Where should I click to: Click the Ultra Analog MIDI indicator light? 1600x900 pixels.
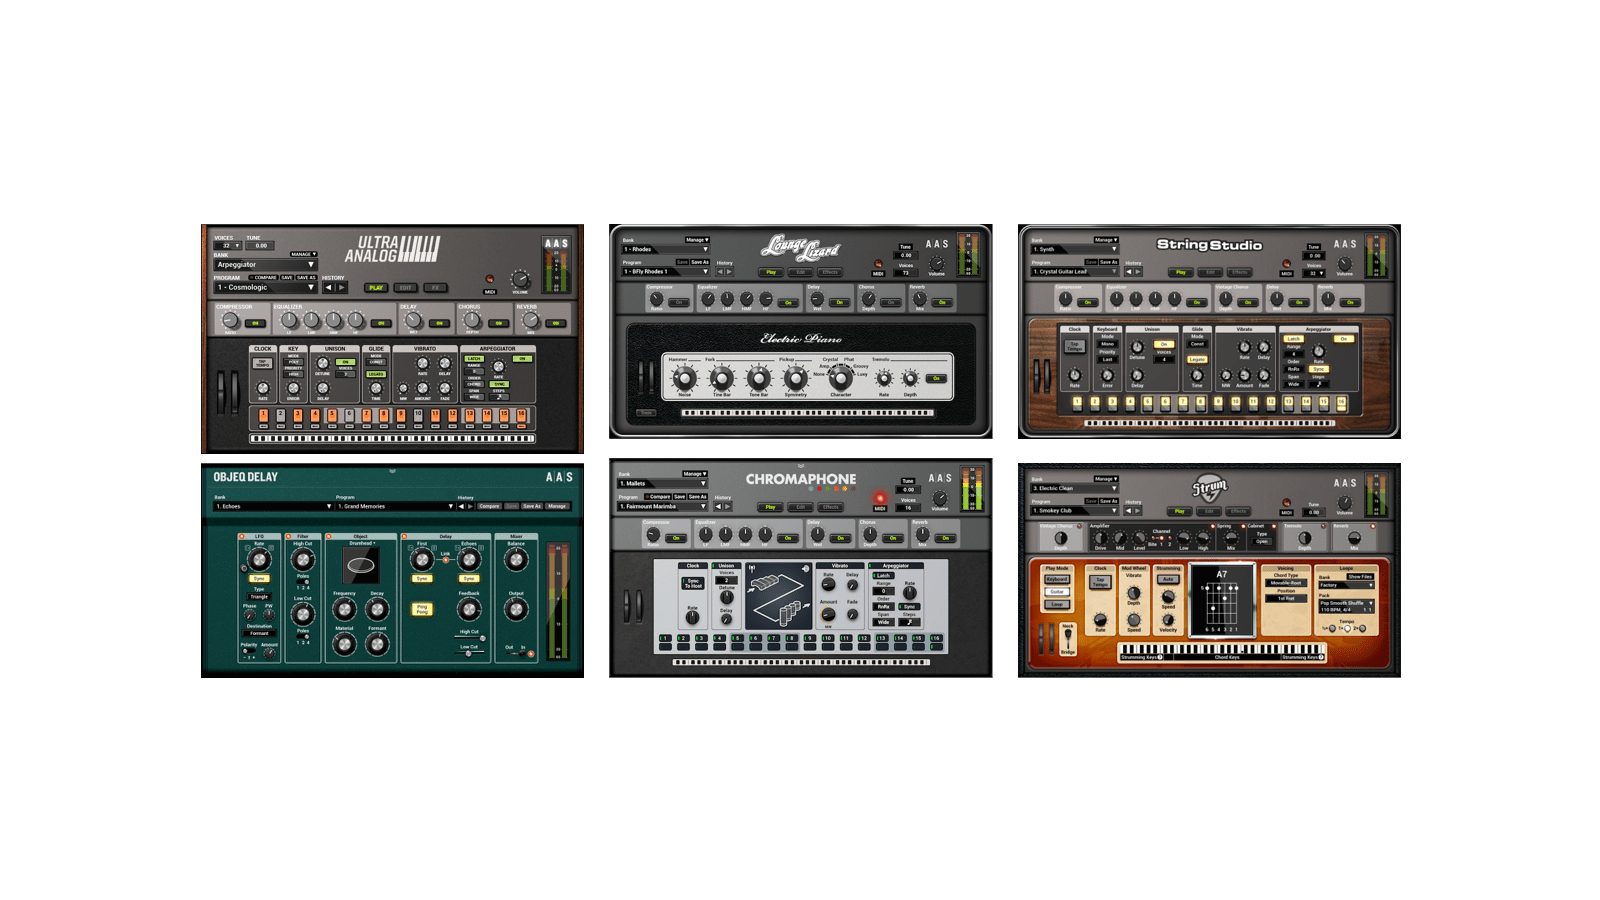click(490, 278)
